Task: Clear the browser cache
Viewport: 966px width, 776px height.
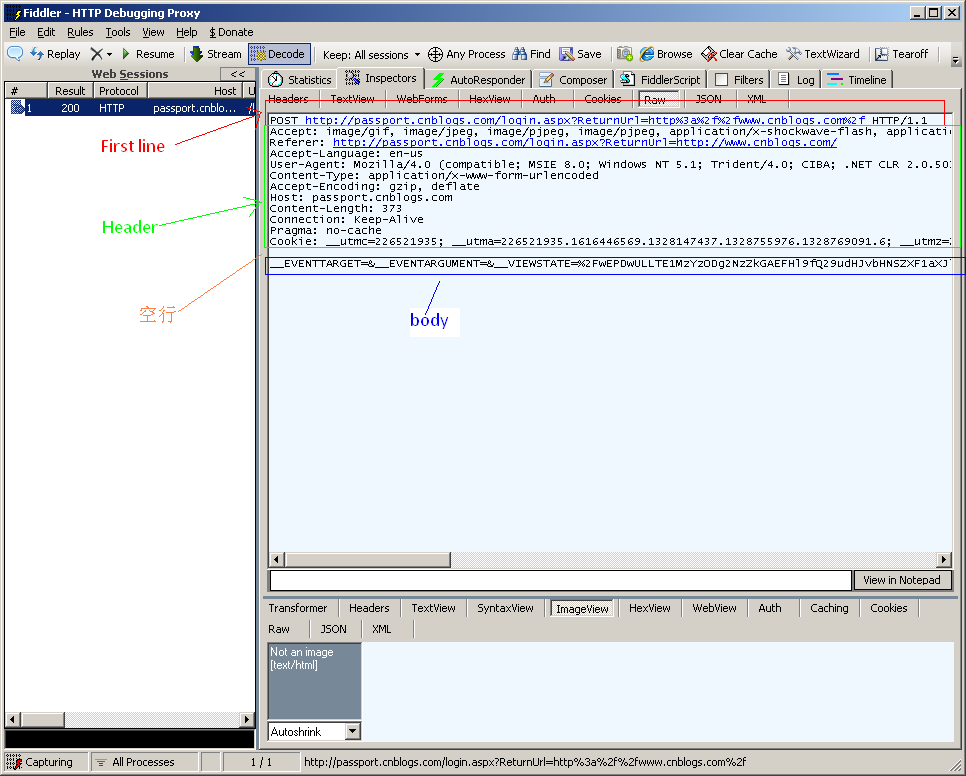Action: 739,54
